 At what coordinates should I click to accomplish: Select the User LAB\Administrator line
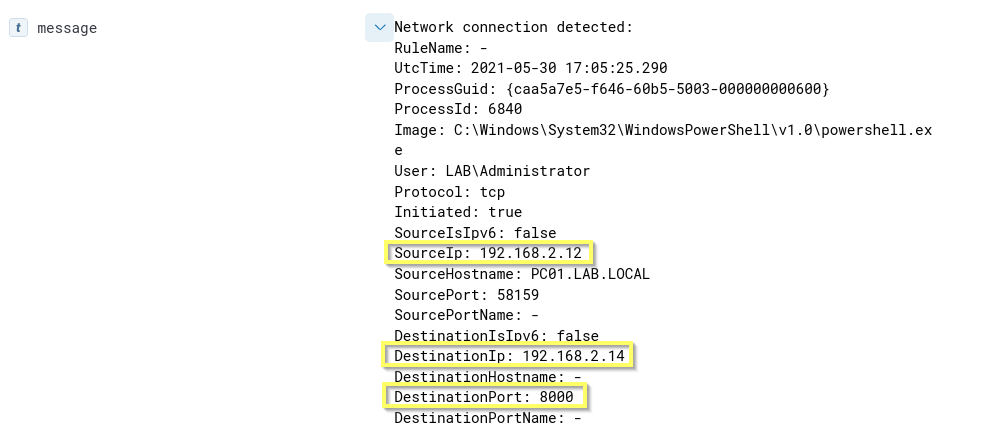tap(492, 171)
